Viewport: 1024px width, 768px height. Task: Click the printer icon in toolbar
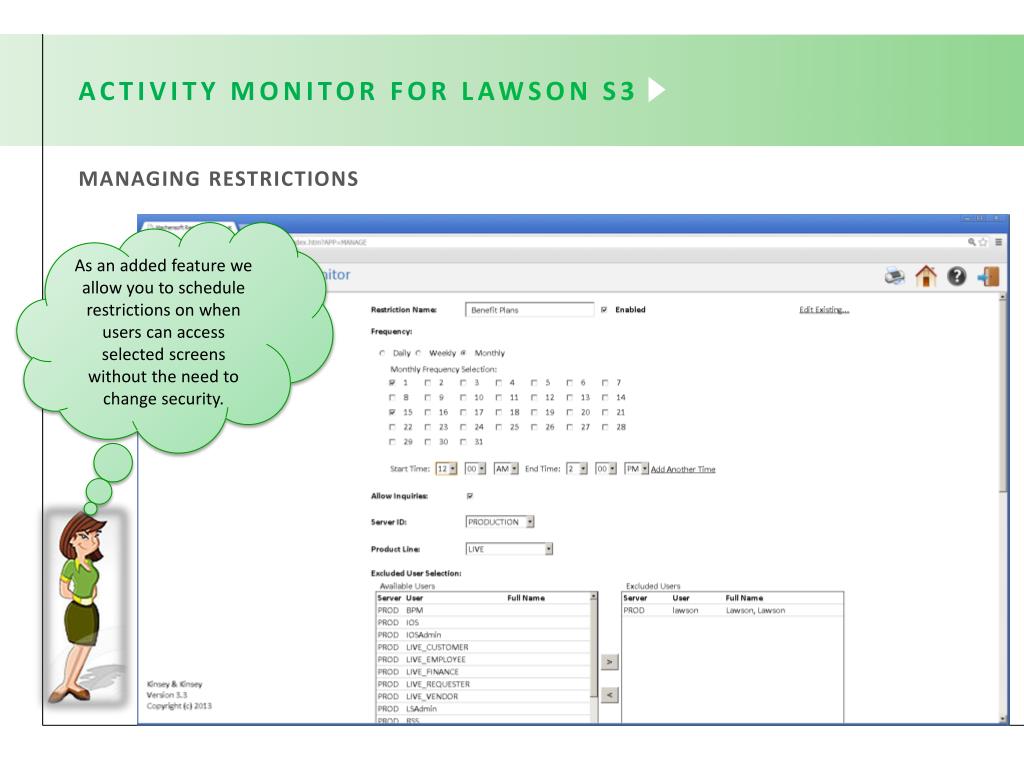point(894,276)
